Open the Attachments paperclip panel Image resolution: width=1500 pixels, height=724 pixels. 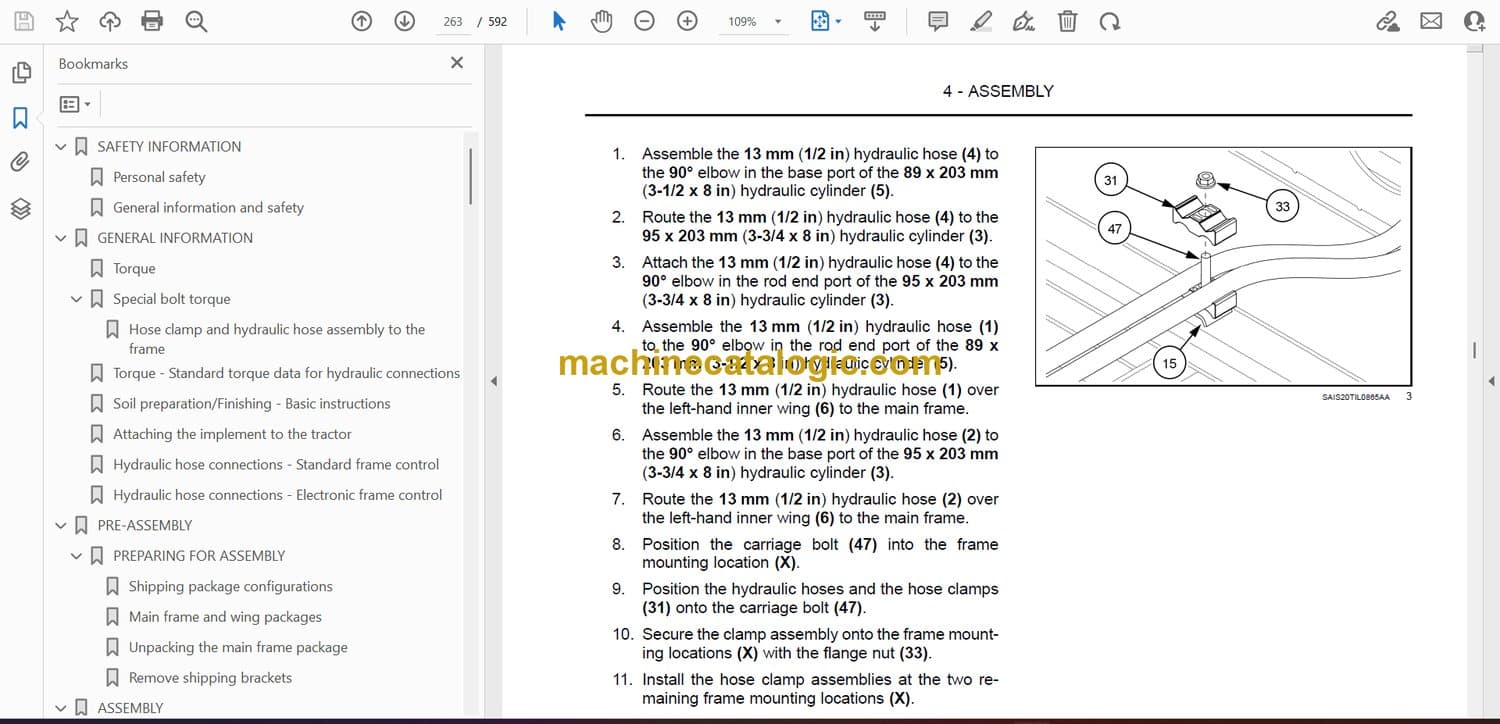pyautogui.click(x=21, y=162)
